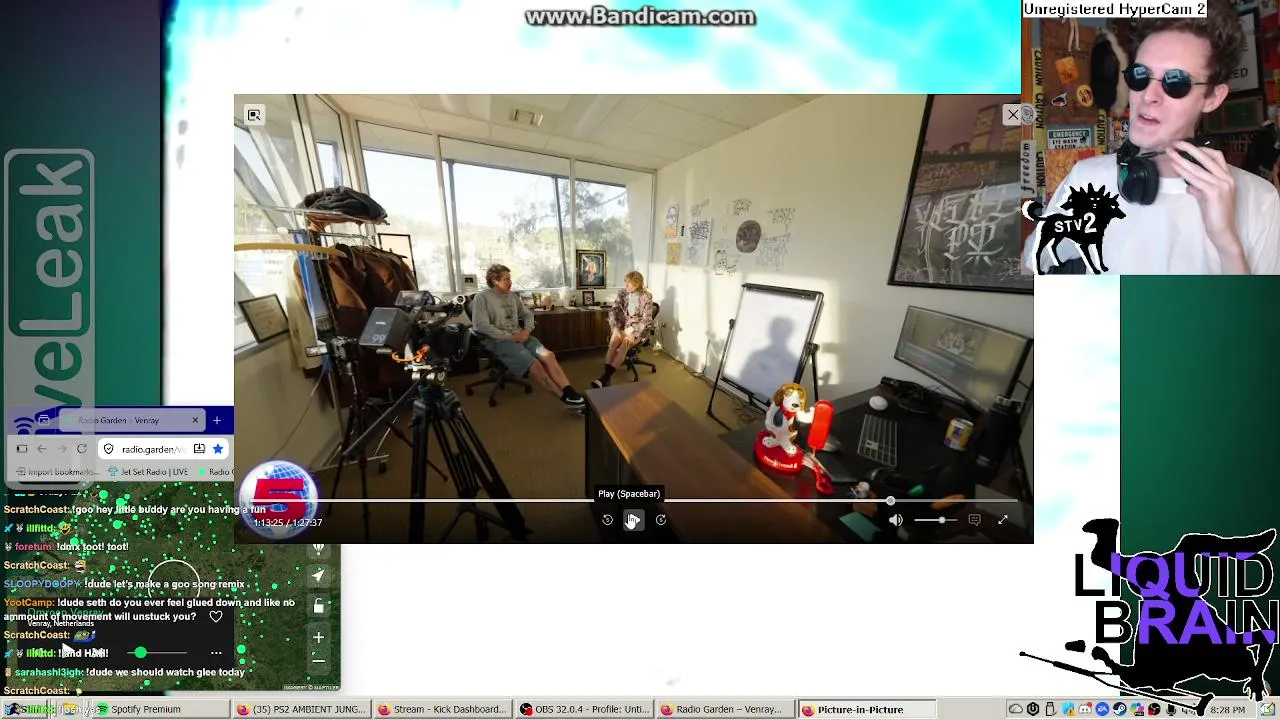Click the back-to-tab icon of the video
Viewport: 1280px width, 720px height.
254,115
